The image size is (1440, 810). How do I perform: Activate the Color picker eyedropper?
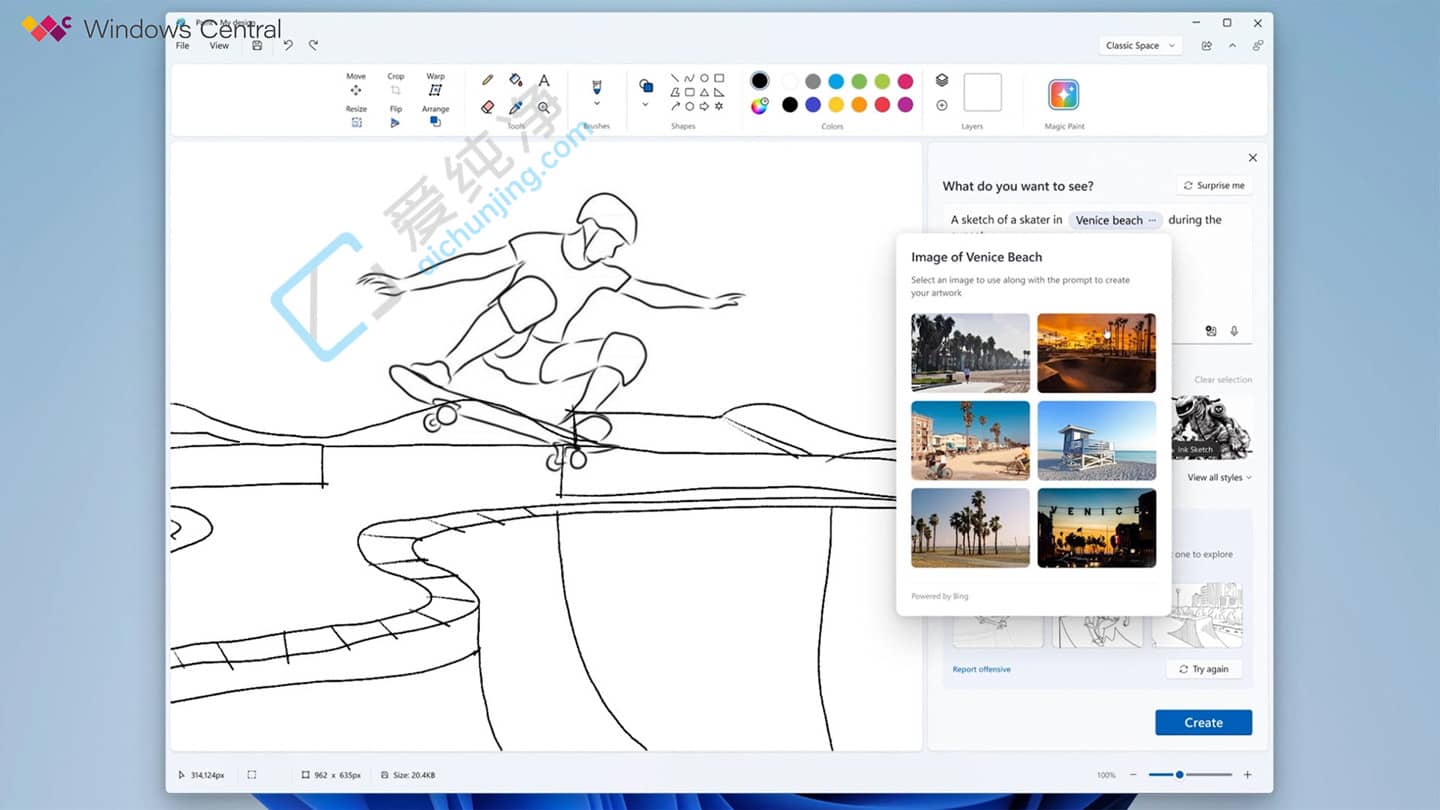[x=516, y=107]
